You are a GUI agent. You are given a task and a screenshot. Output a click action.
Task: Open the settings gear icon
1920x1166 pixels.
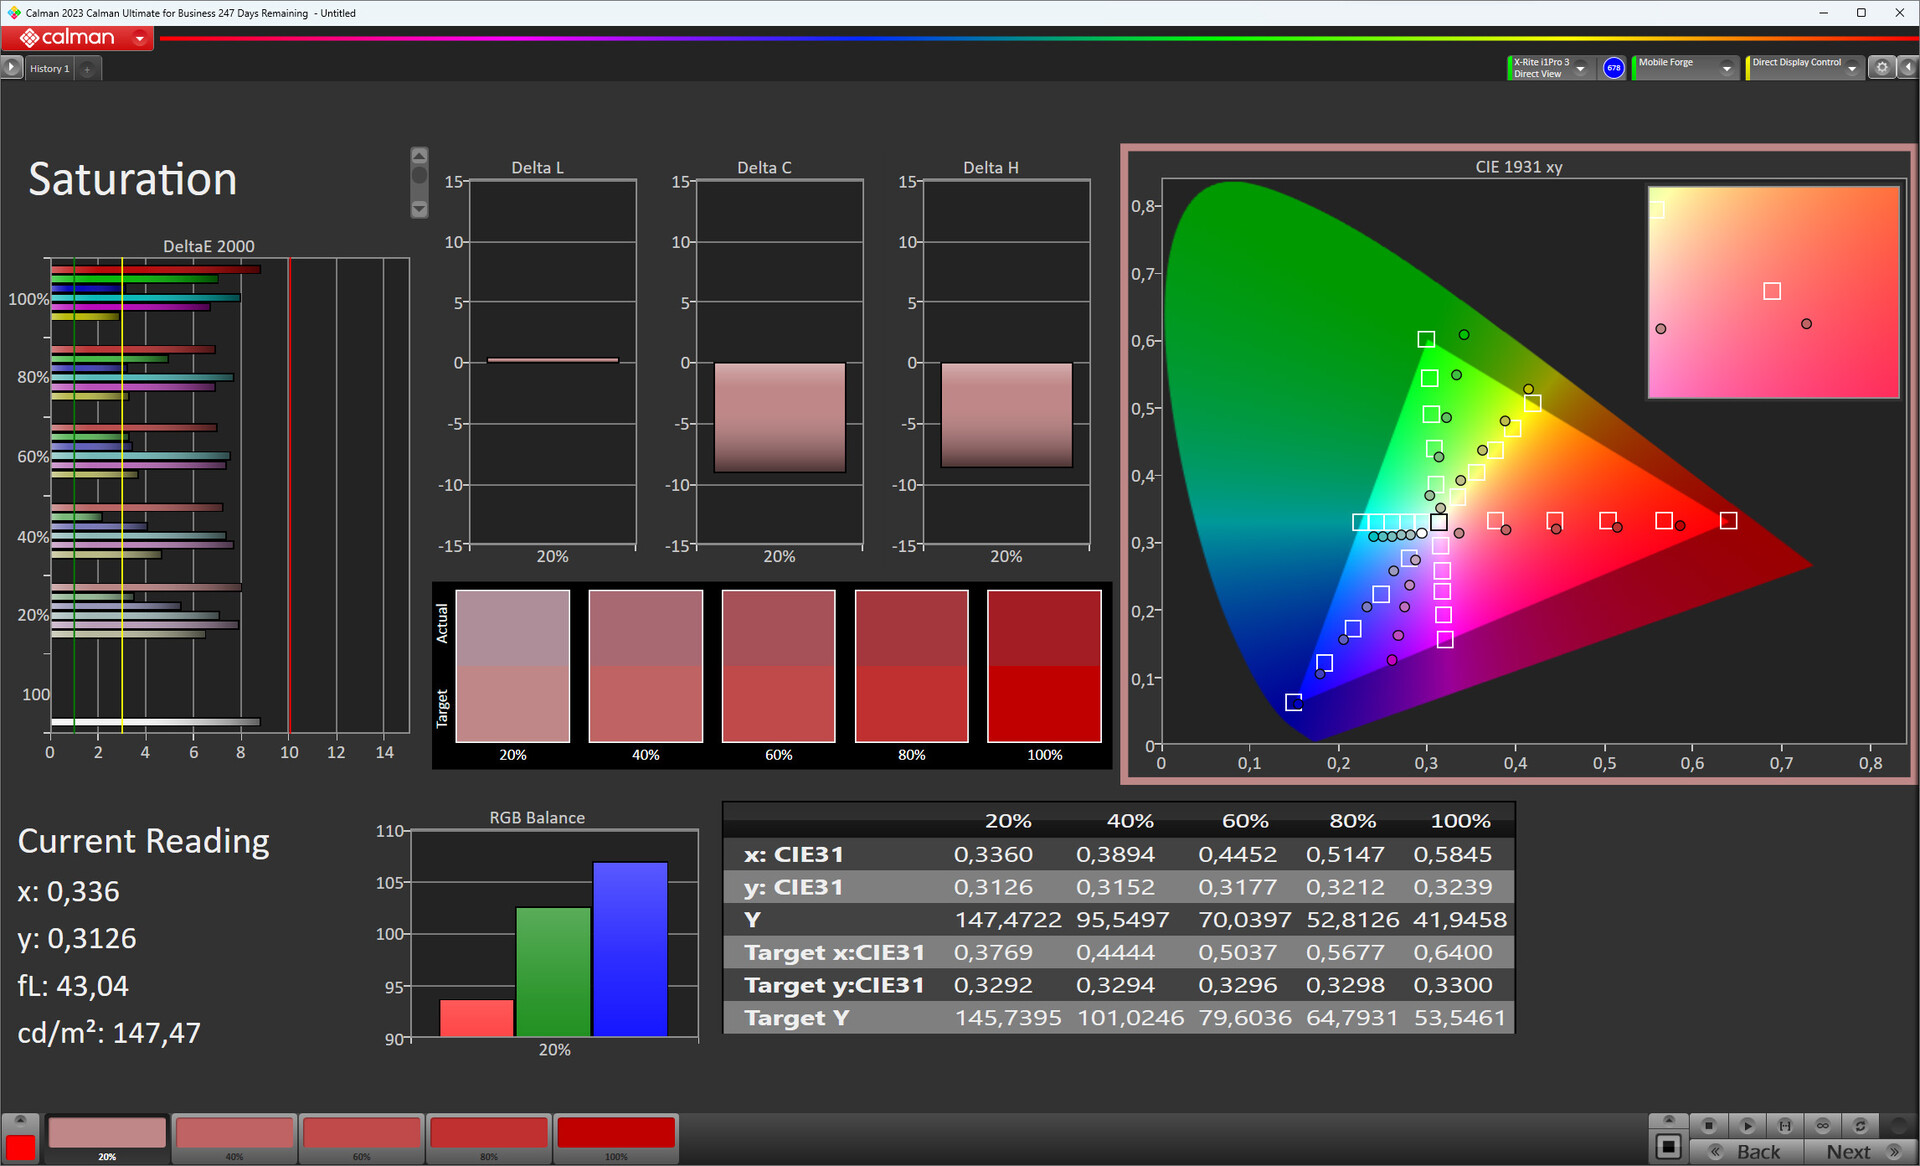1882,68
